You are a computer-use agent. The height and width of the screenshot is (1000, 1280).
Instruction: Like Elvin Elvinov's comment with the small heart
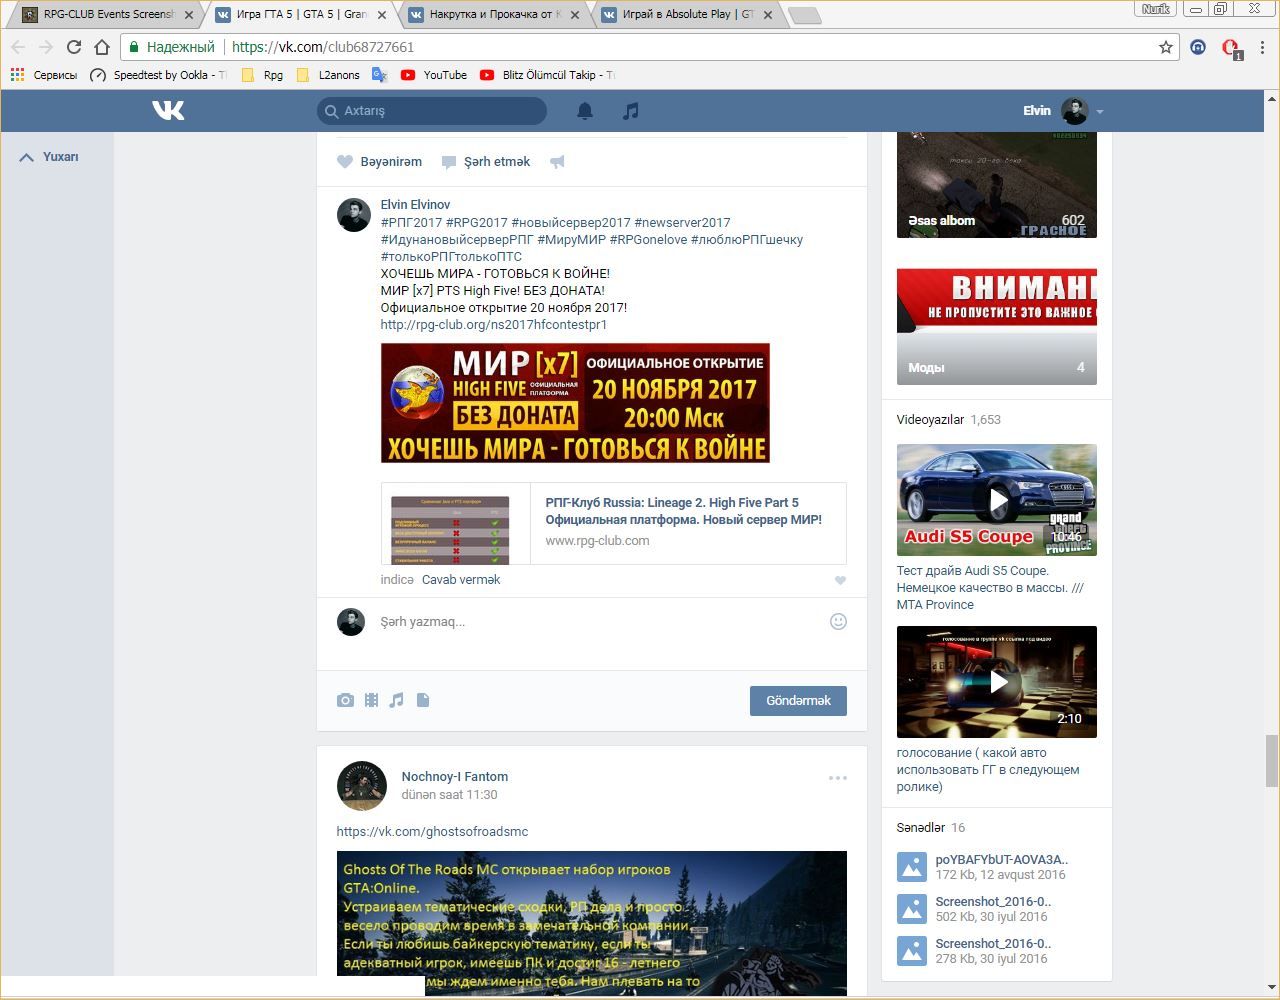pos(840,580)
